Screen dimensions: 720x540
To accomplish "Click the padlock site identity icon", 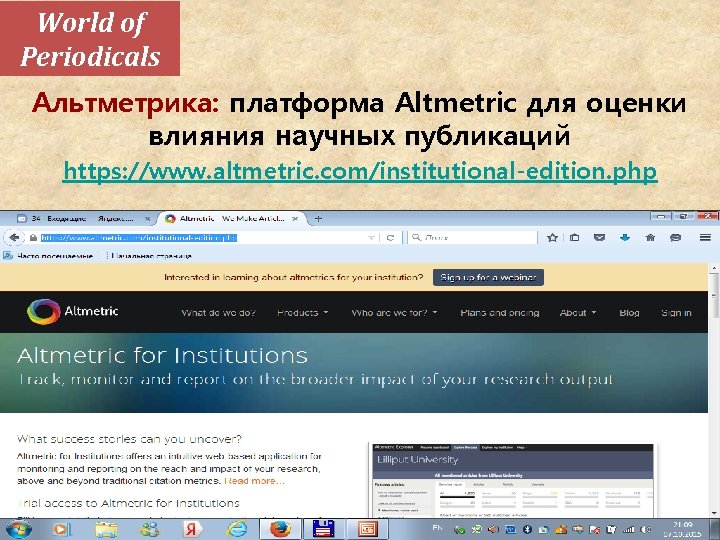I will (33, 238).
